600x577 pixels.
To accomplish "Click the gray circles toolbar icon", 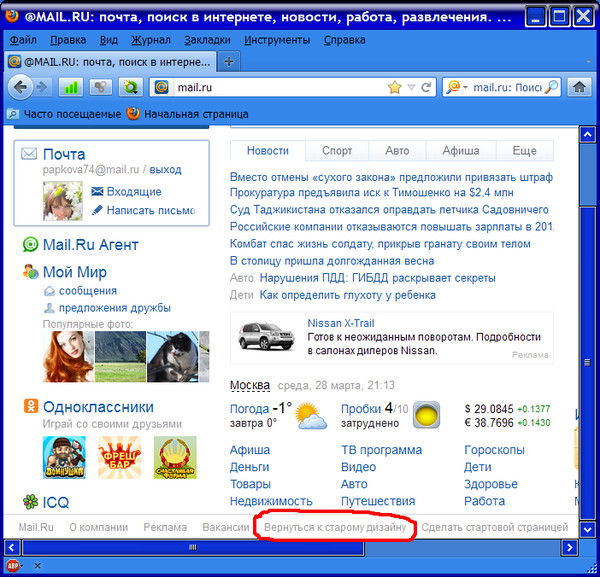I will [x=101, y=87].
